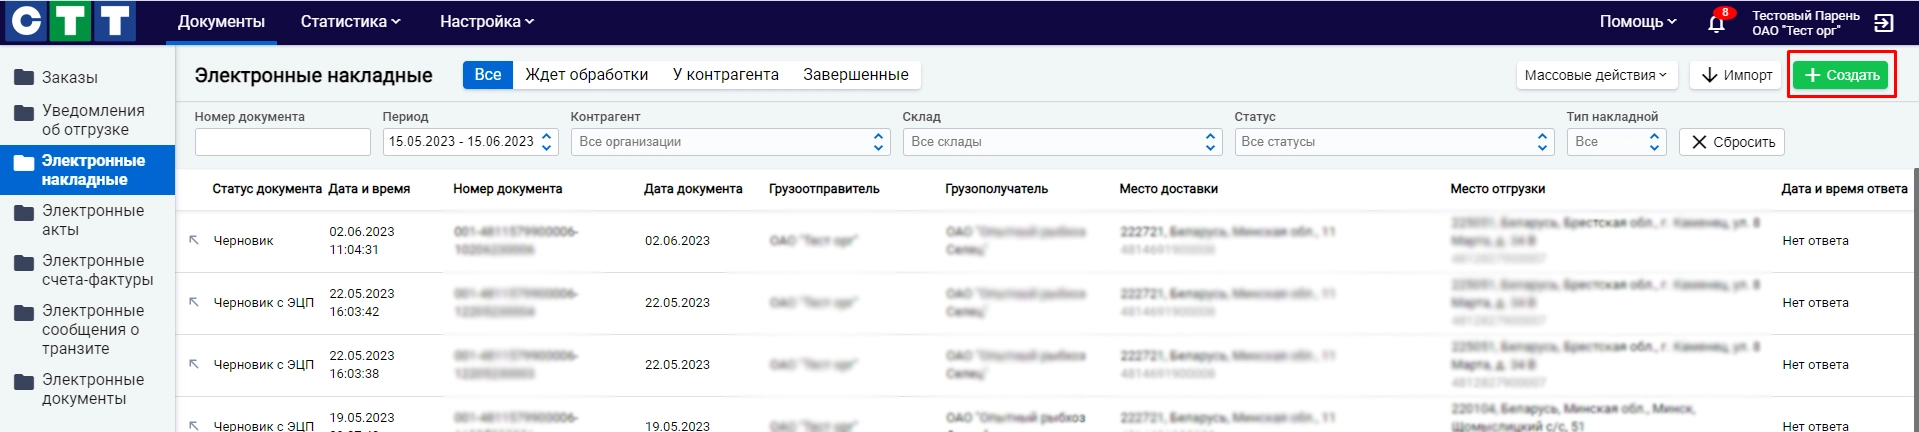Open the Склад Все склады dropdown
Viewport: 1919px width, 432px height.
[x=1062, y=142]
